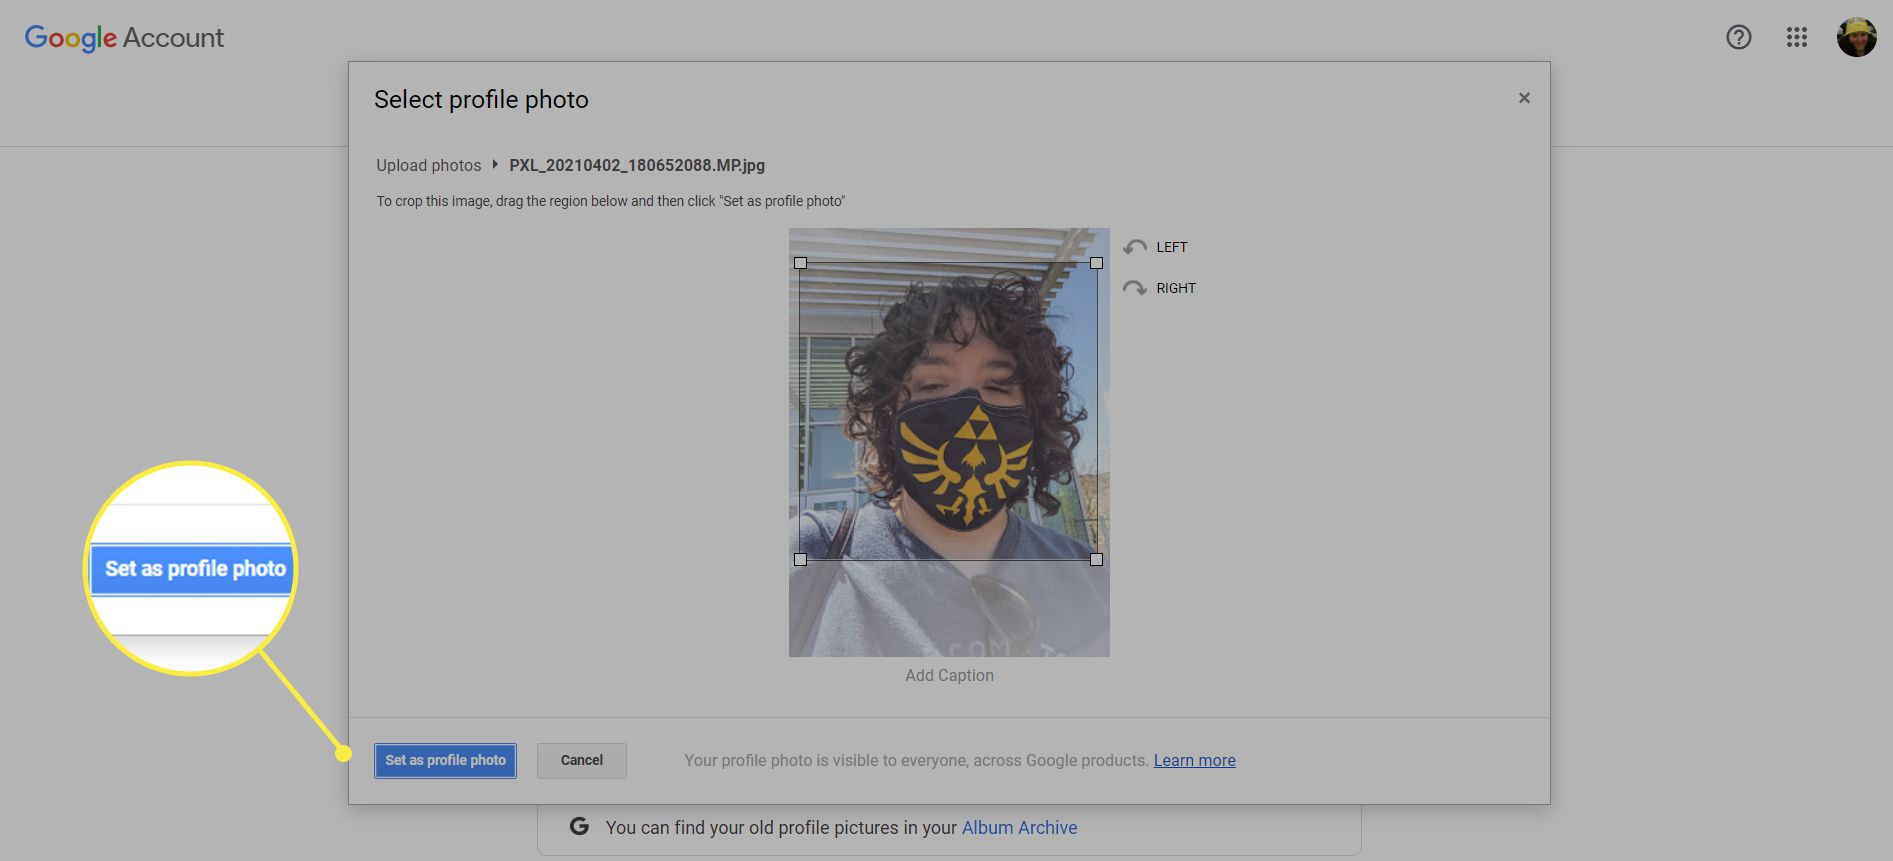This screenshot has height=861, width=1893.
Task: Click the Google G icon beside old pictures text
Action: (579, 827)
